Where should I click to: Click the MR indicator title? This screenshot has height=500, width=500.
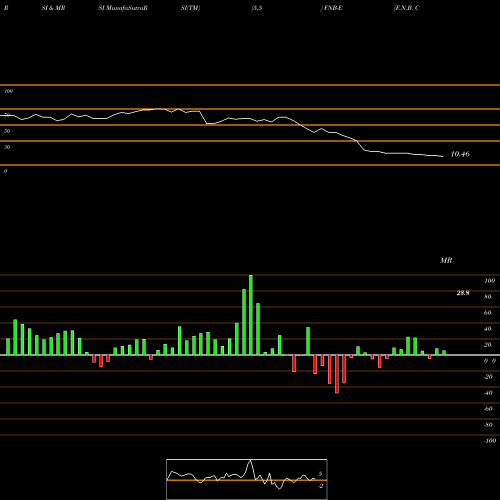point(446,260)
